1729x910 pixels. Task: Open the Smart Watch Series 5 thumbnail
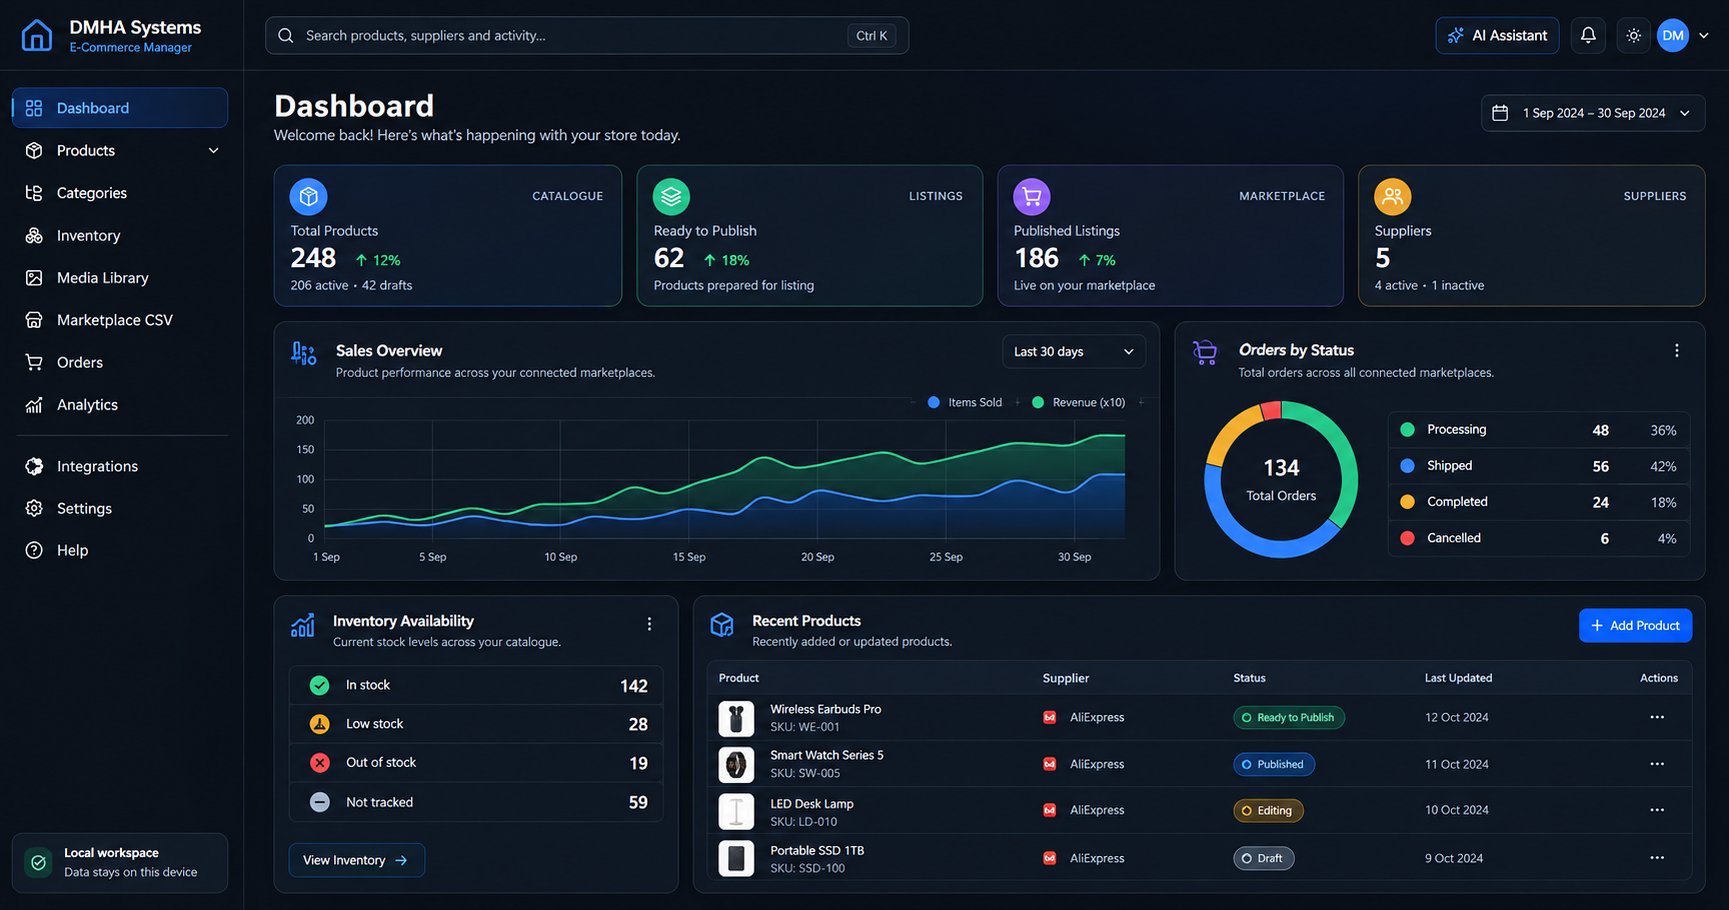click(736, 765)
